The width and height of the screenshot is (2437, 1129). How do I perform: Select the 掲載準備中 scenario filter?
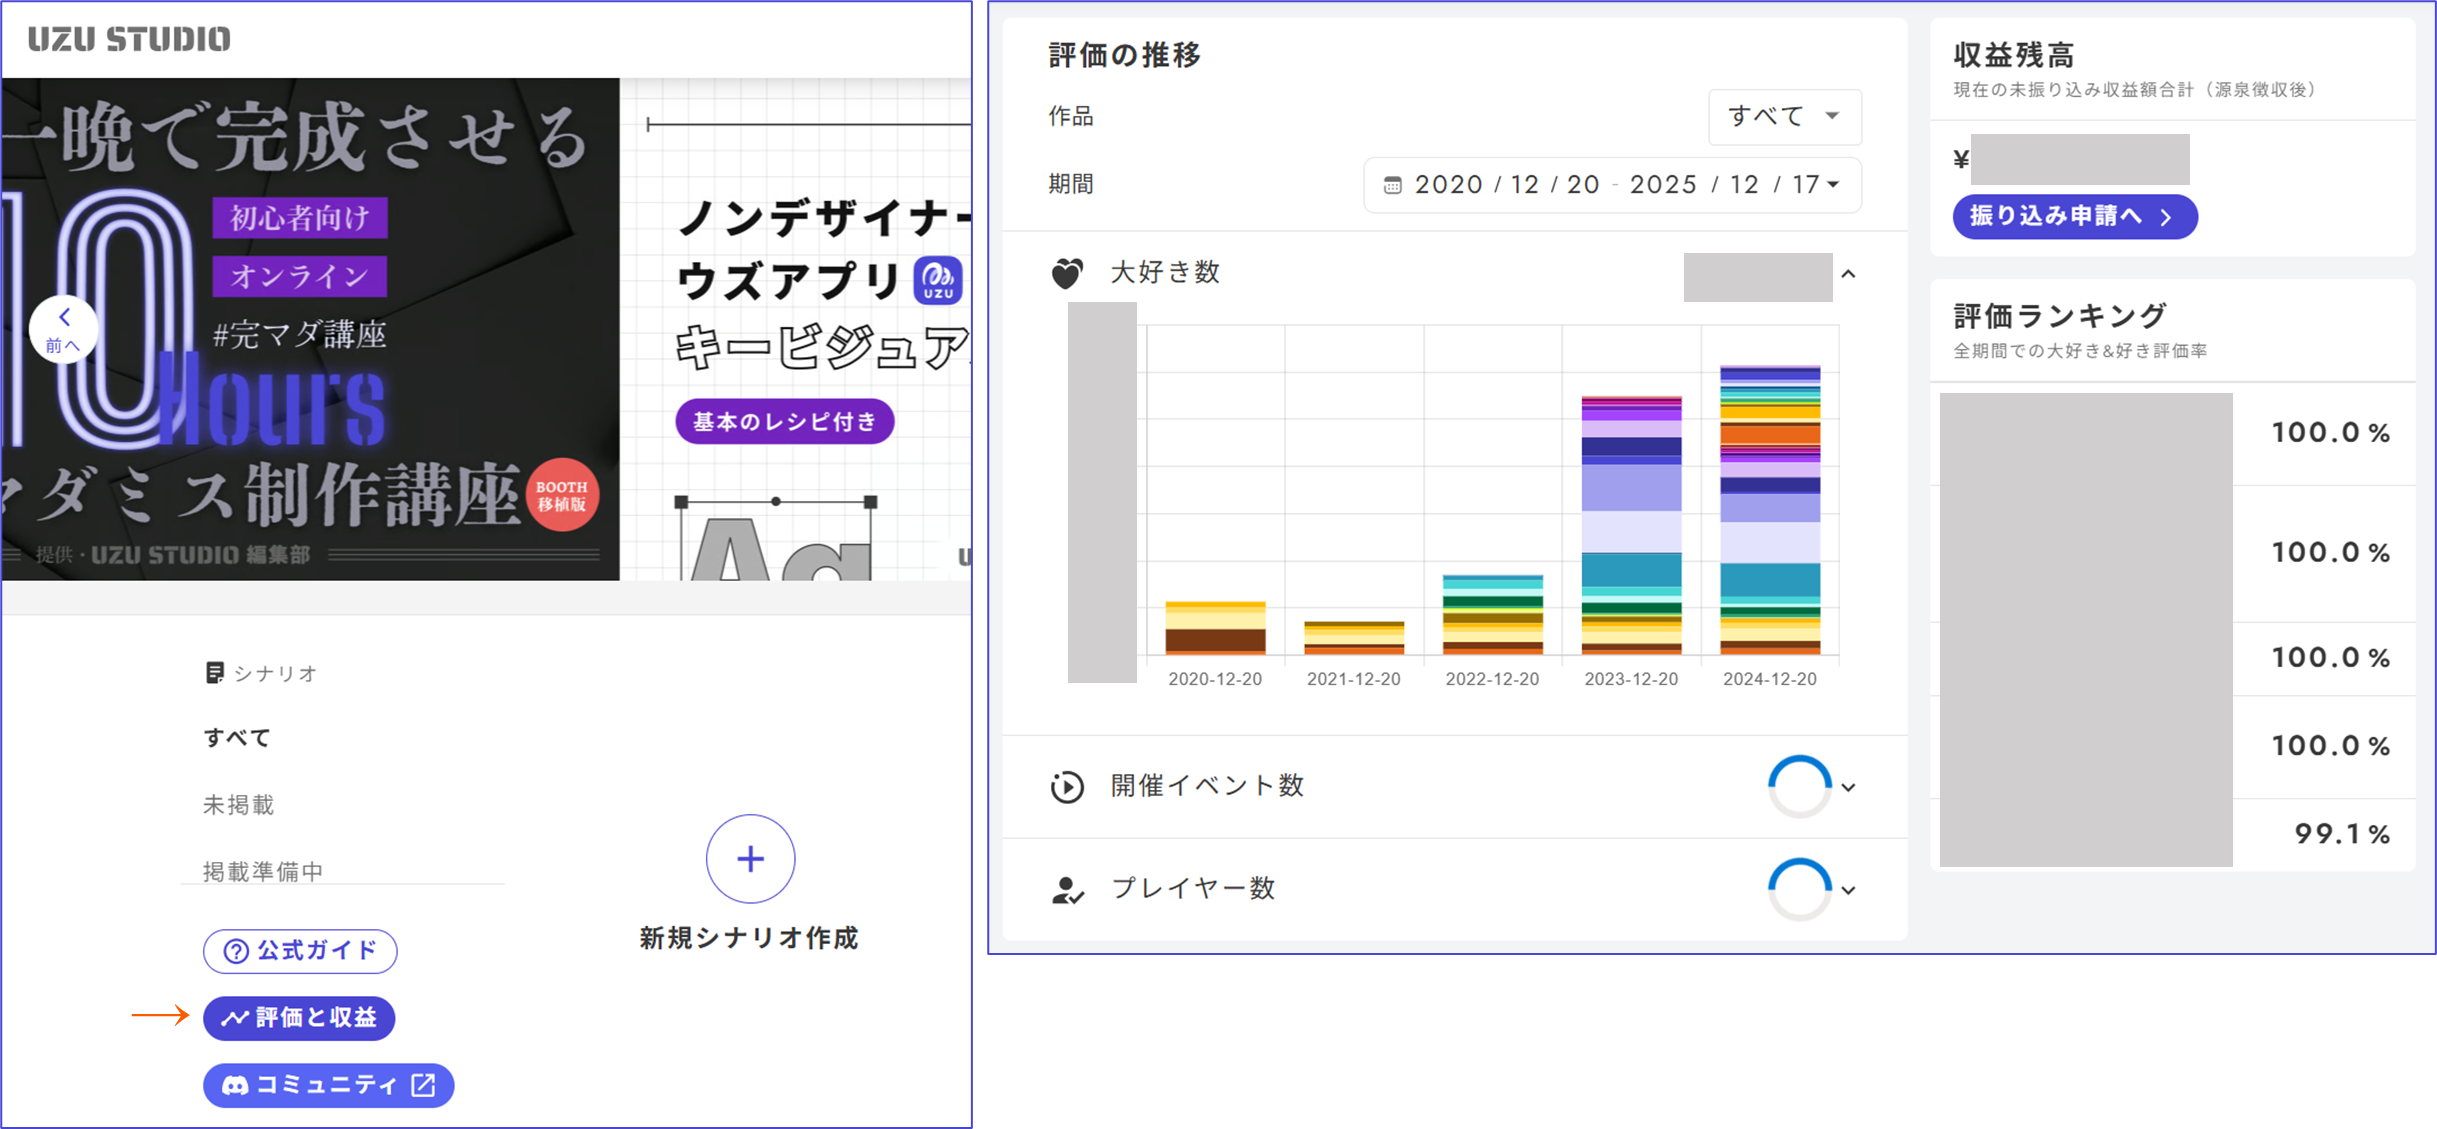point(263,871)
